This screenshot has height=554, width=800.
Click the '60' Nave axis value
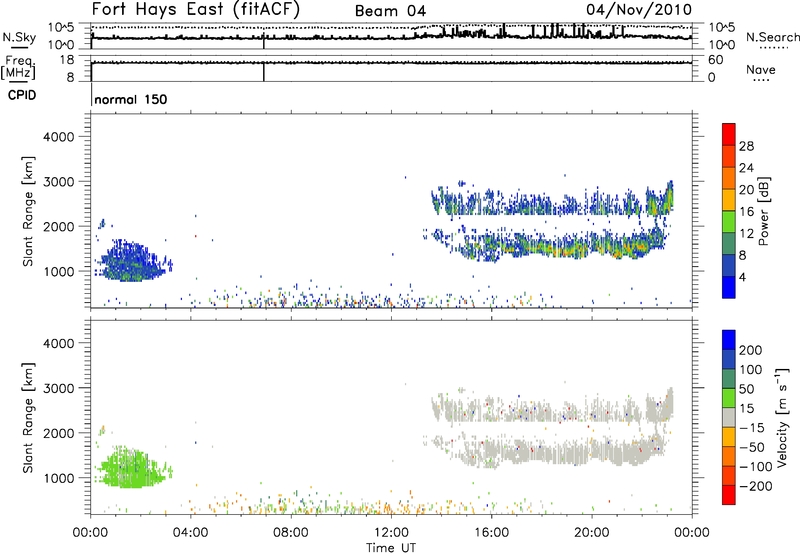[716, 60]
